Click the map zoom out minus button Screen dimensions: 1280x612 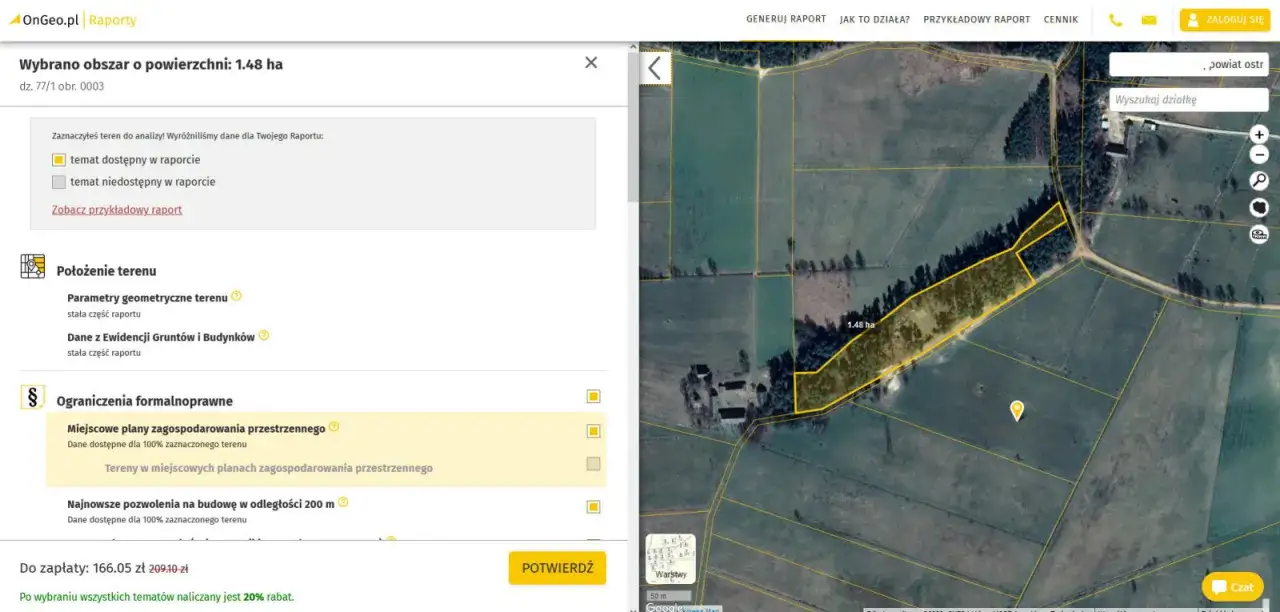tap(1259, 155)
